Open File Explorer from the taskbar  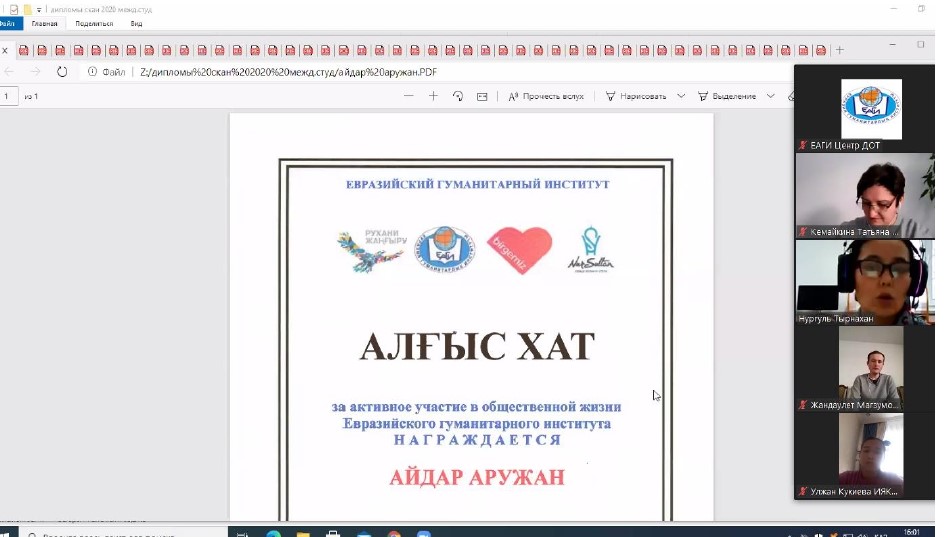304,533
